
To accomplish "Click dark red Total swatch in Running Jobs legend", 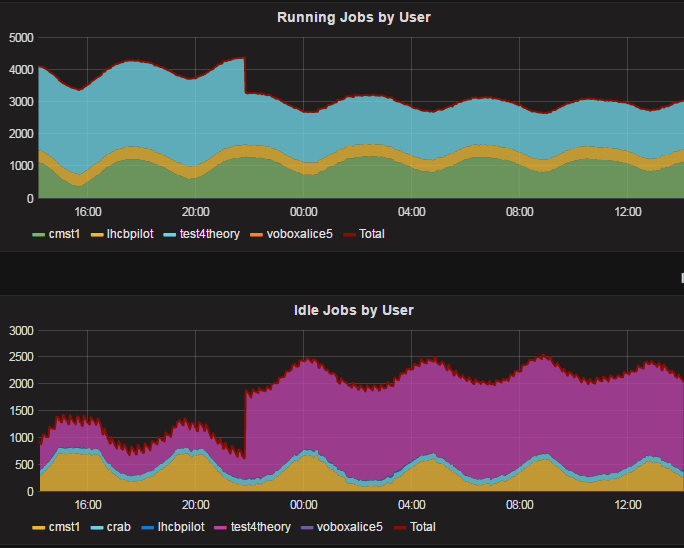I will tap(349, 234).
